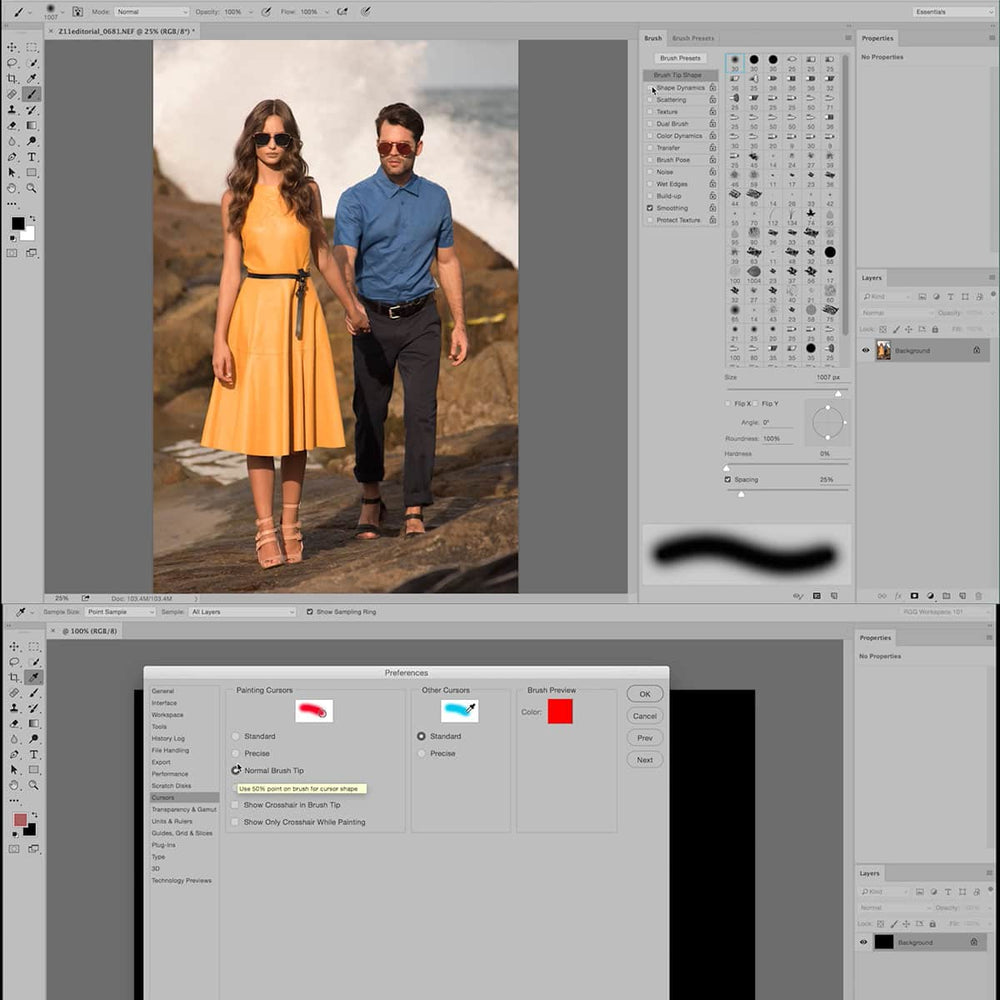Enable the Shape Dynamics checkbox

653,88
